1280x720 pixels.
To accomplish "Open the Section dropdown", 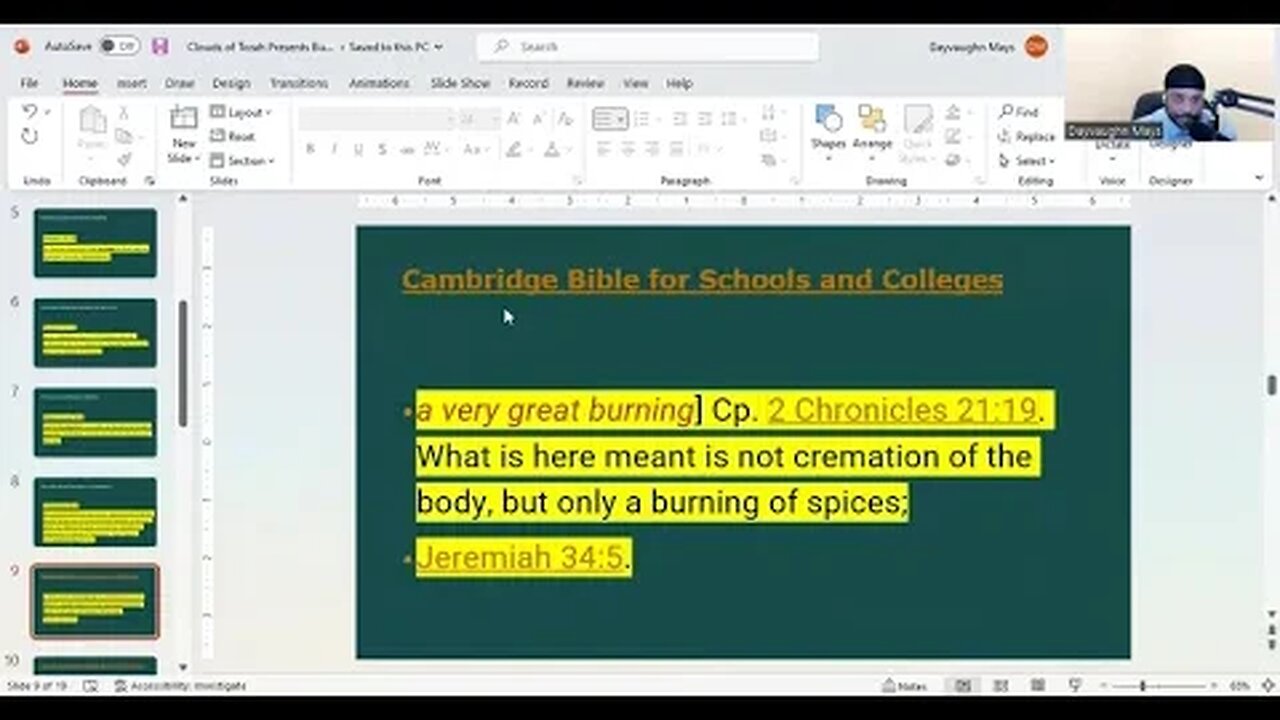I will click(242, 161).
